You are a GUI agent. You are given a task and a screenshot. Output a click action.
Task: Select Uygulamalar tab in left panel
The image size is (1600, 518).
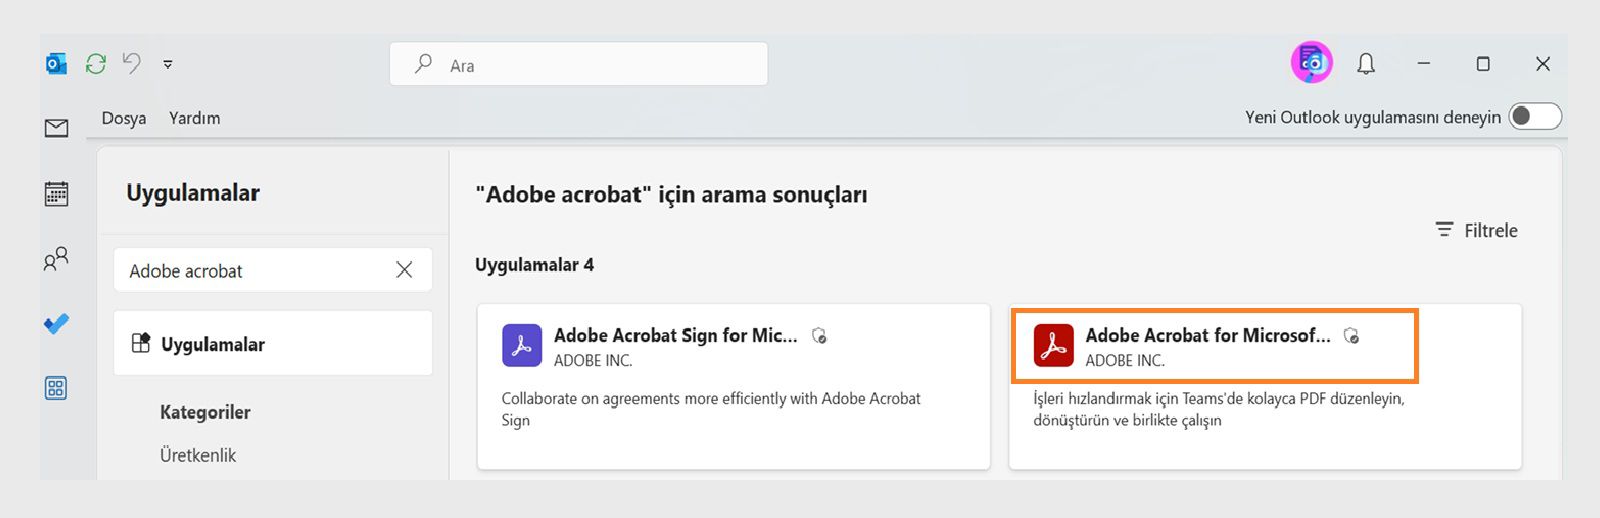click(273, 343)
